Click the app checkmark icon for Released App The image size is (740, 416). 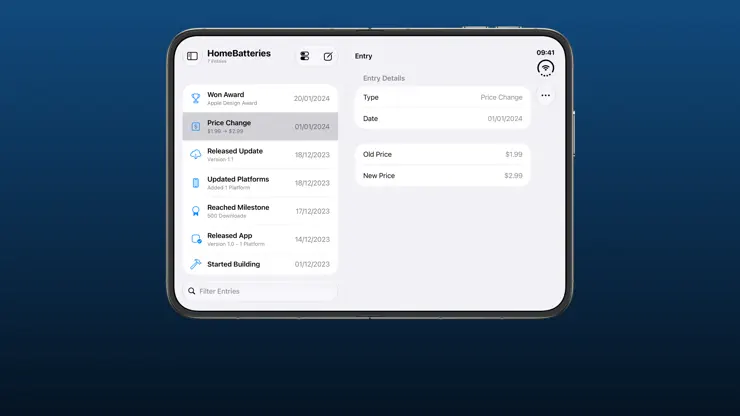pos(196,239)
